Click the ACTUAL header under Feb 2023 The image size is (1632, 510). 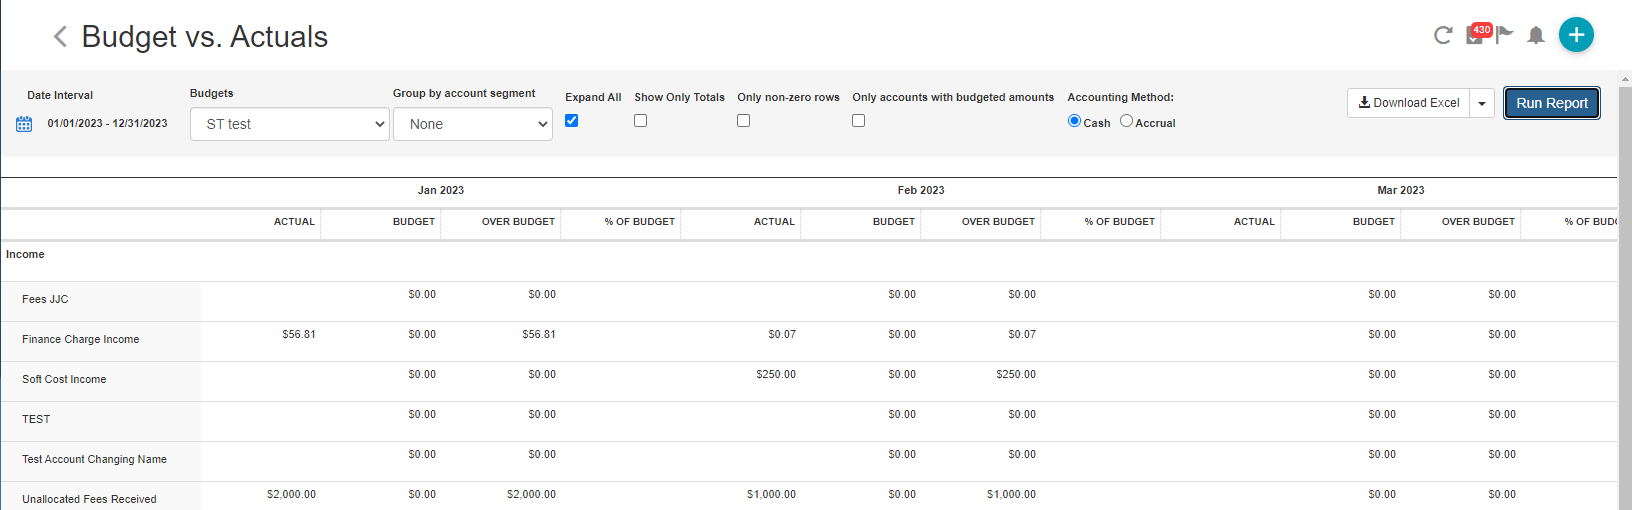[774, 222]
